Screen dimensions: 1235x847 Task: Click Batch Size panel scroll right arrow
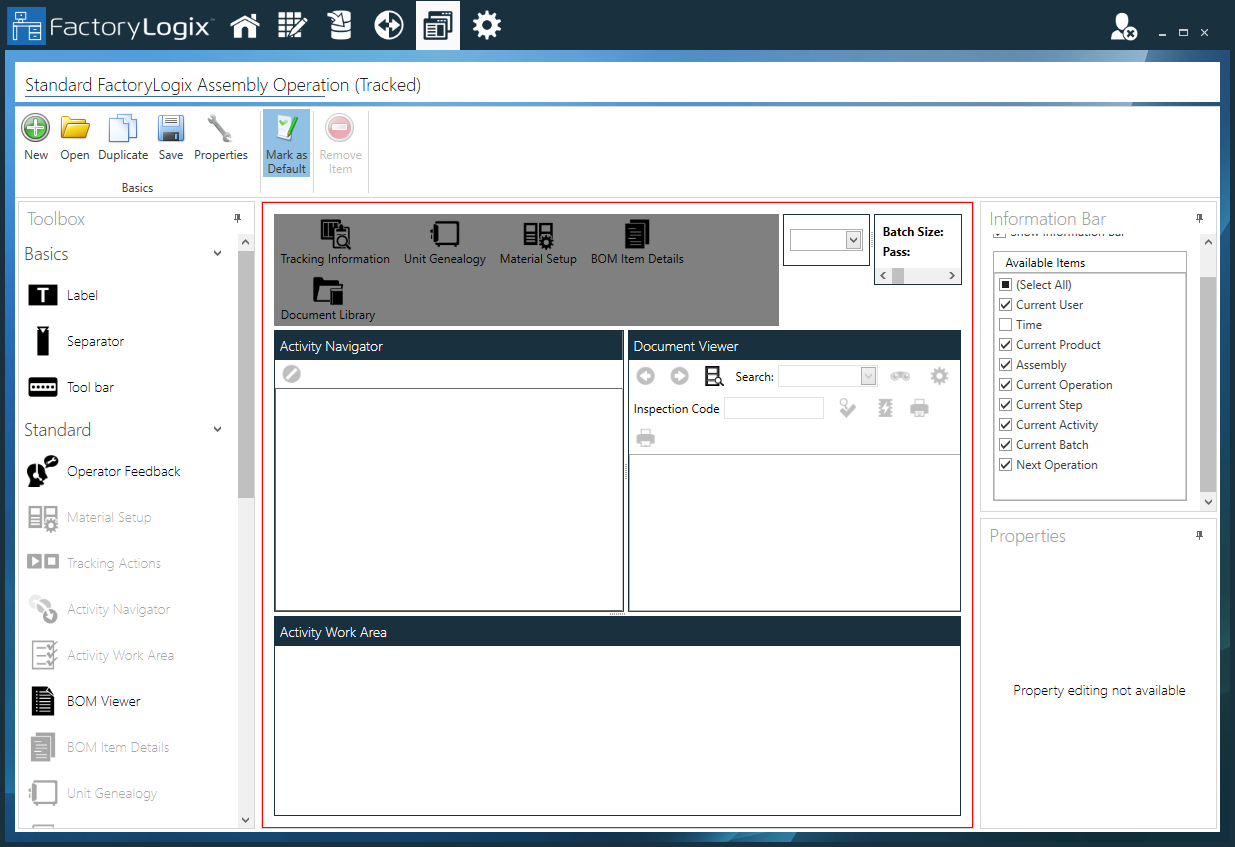[952, 276]
